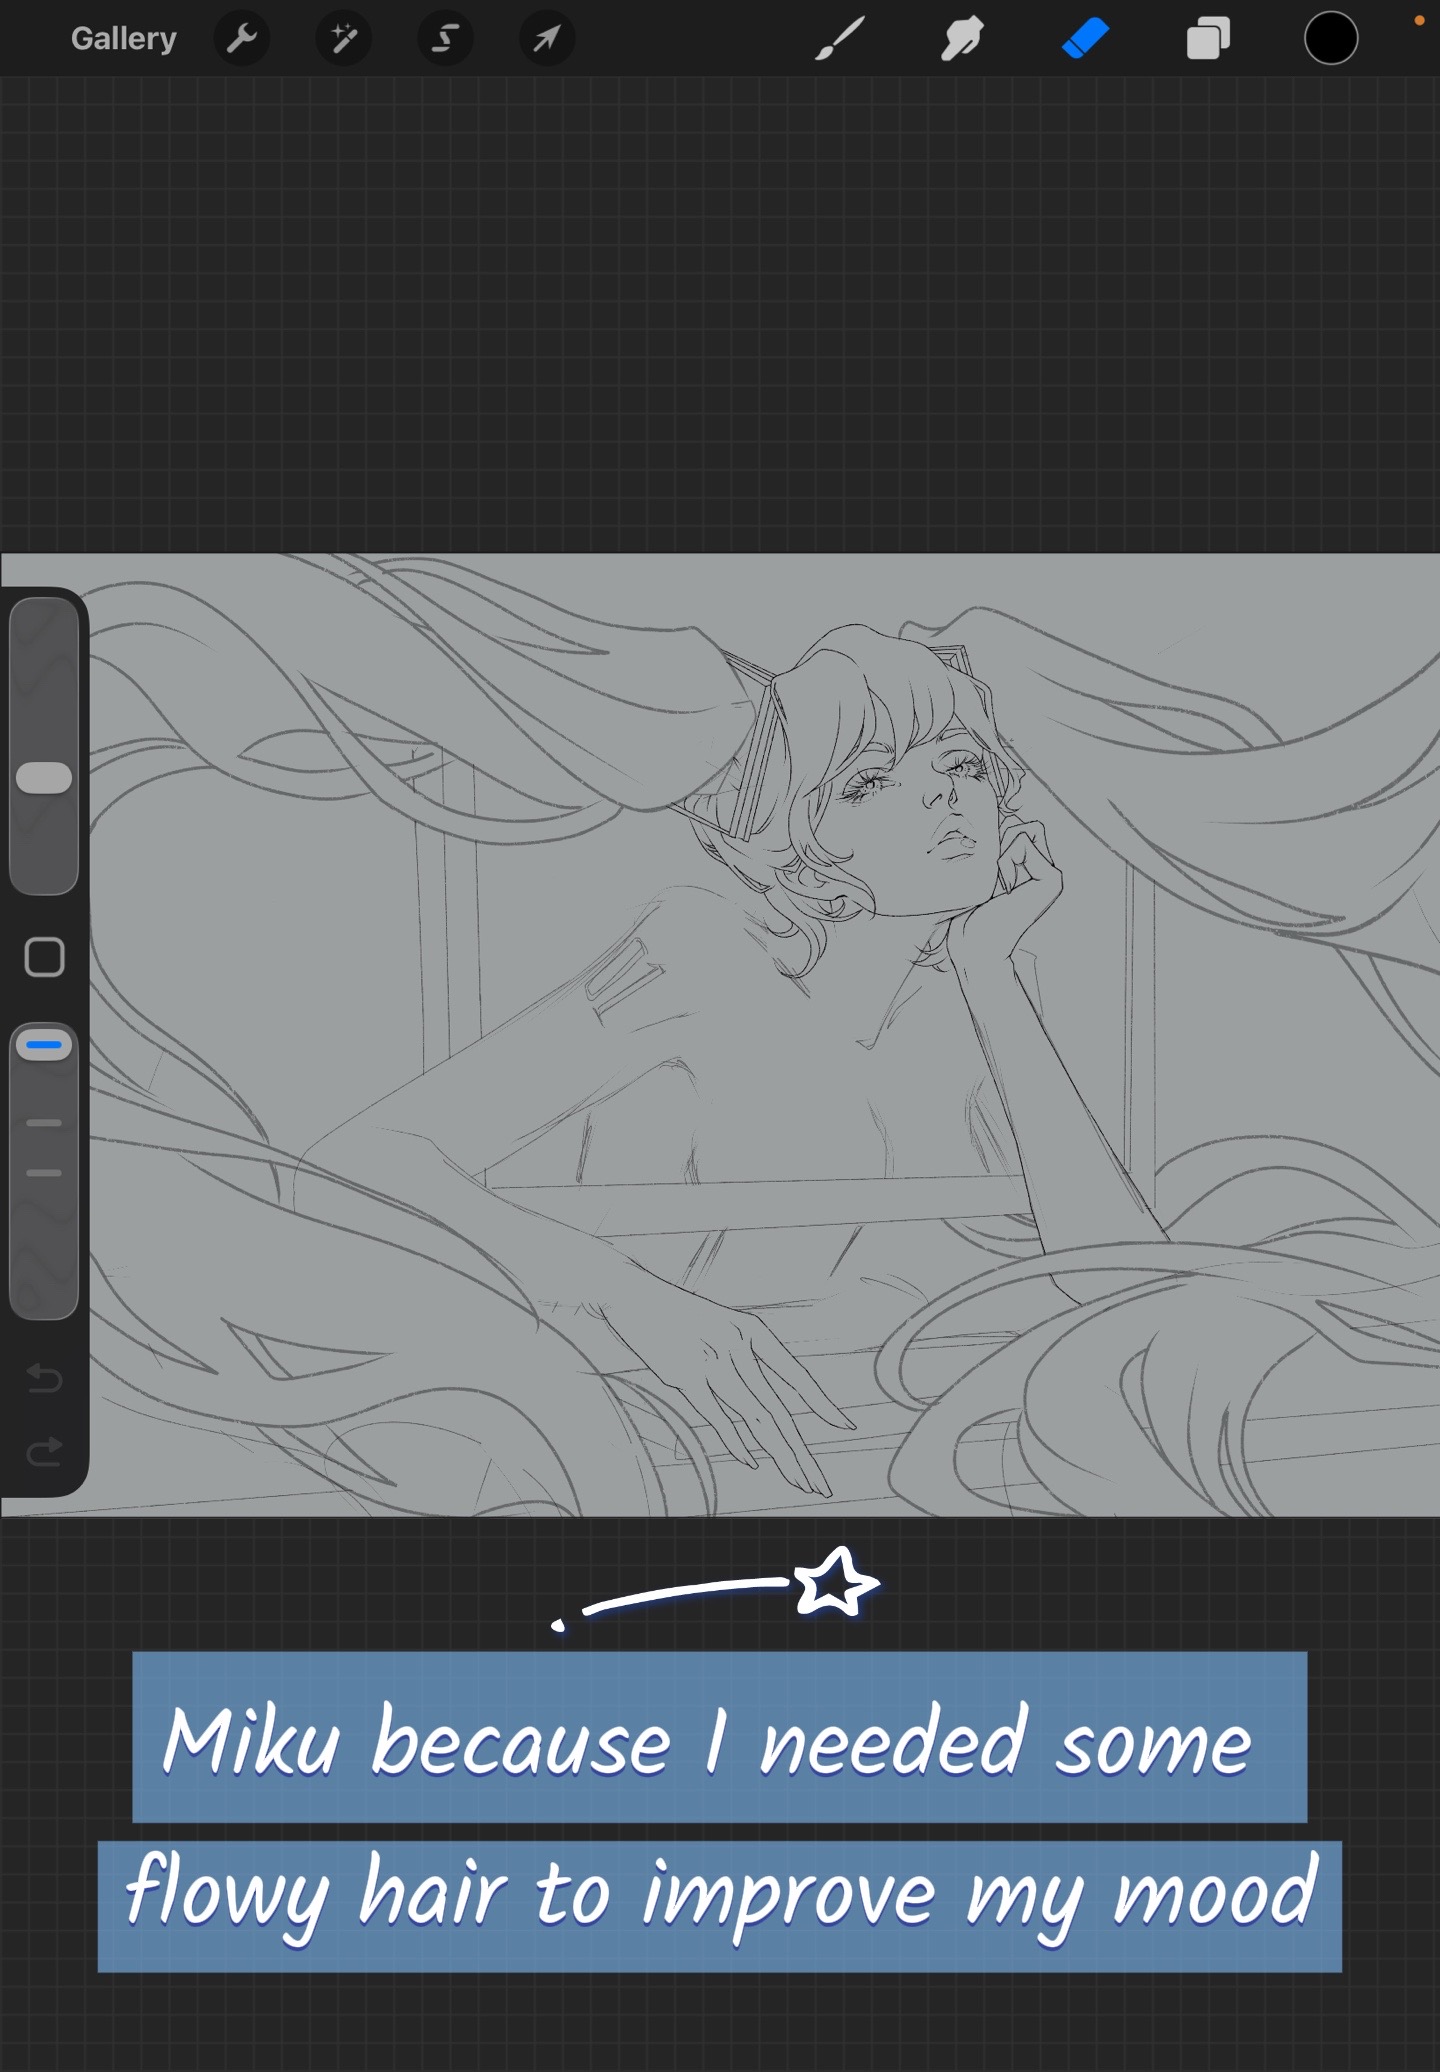Tap the square Modify button in sidebar
1440x2072 pixels.
44,957
